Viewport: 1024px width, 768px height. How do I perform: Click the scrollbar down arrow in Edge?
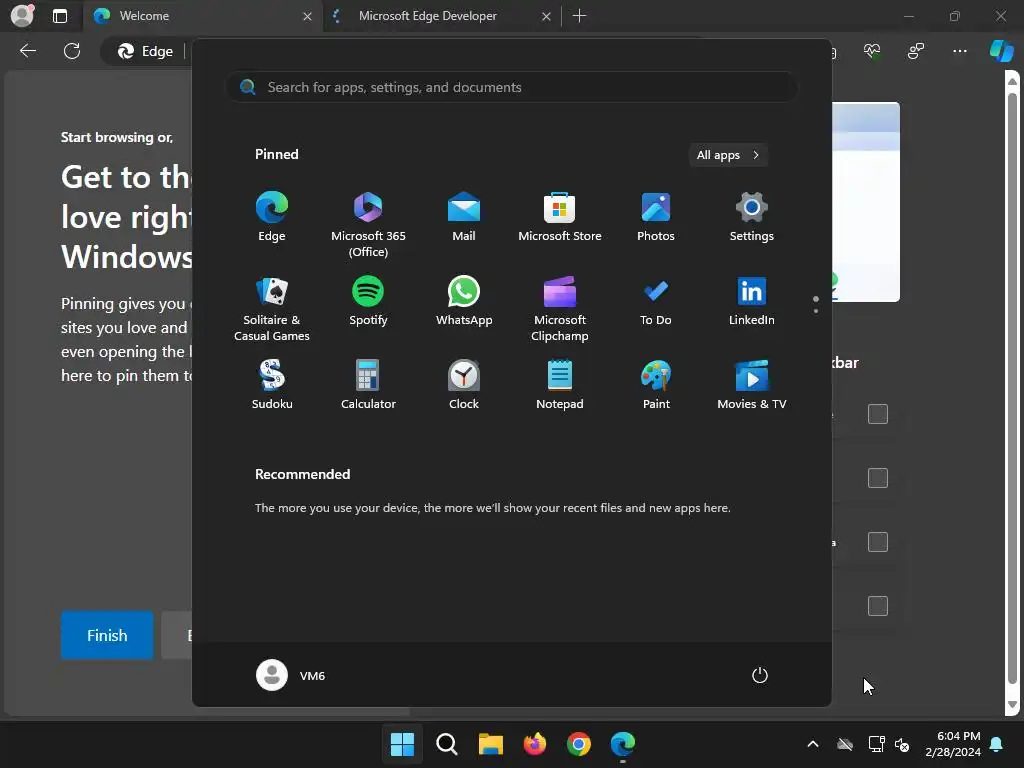(x=1012, y=705)
